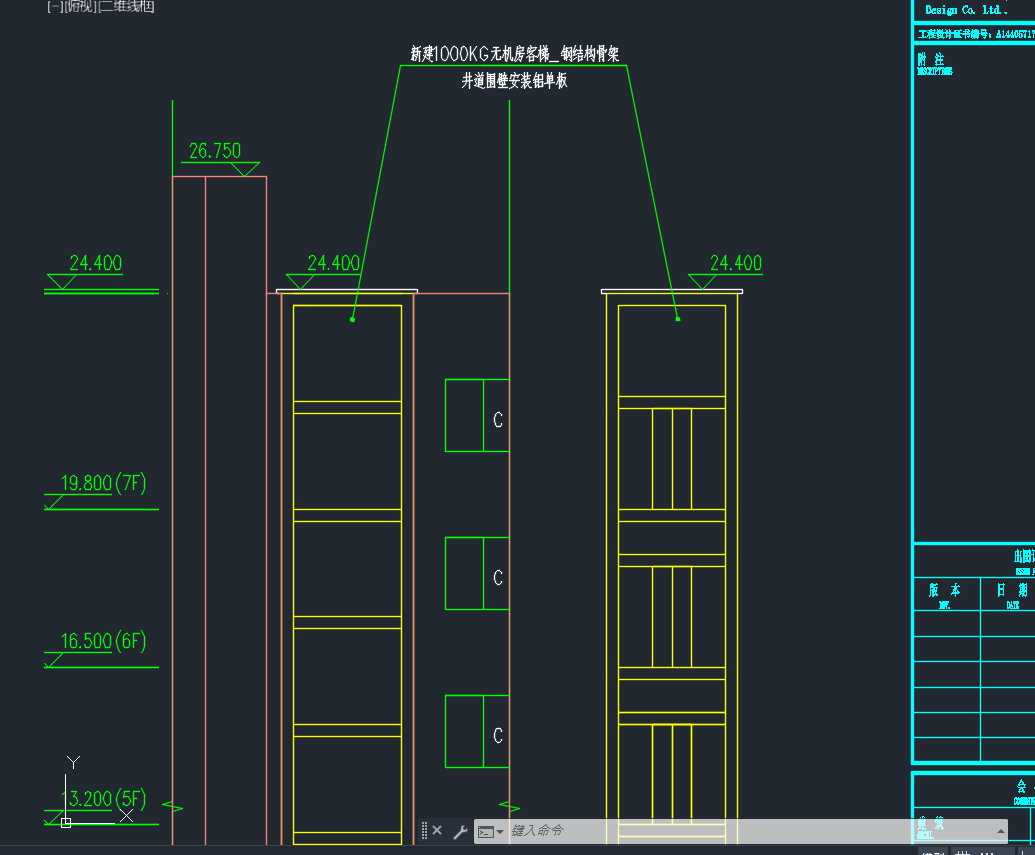Select the 26.750 elevation label
Viewport: 1035px width, 855px height.
pyautogui.click(x=215, y=151)
